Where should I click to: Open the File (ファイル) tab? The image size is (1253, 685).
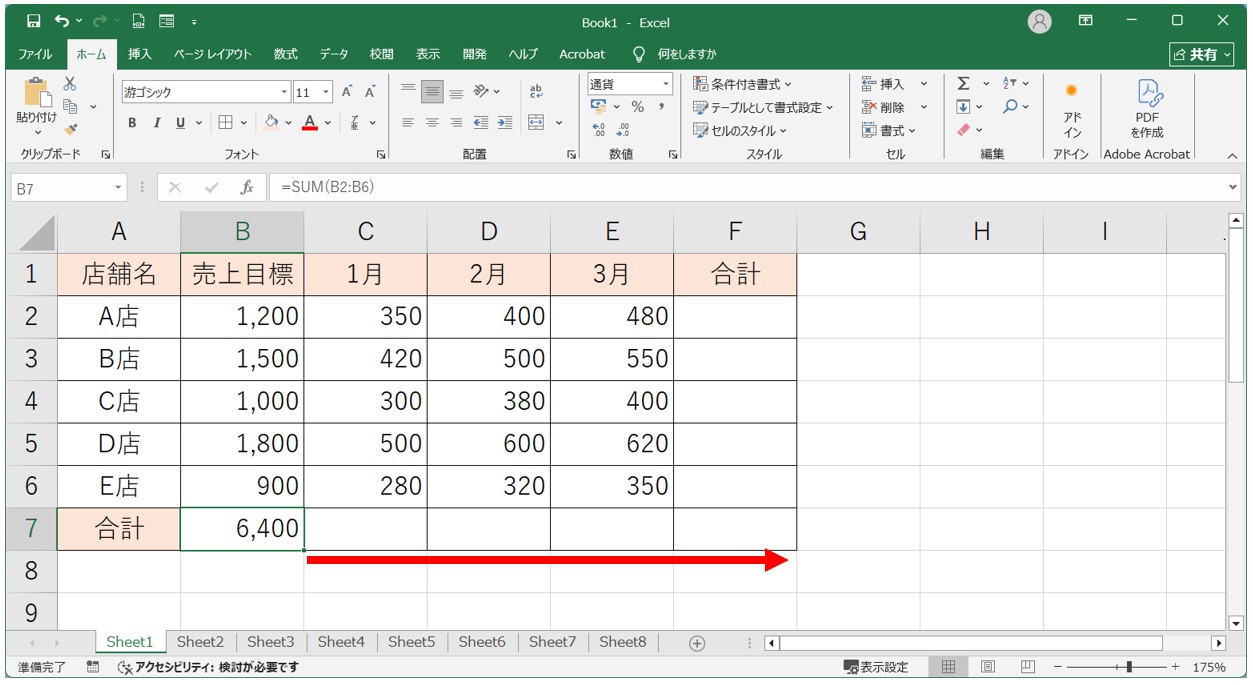(x=36, y=54)
